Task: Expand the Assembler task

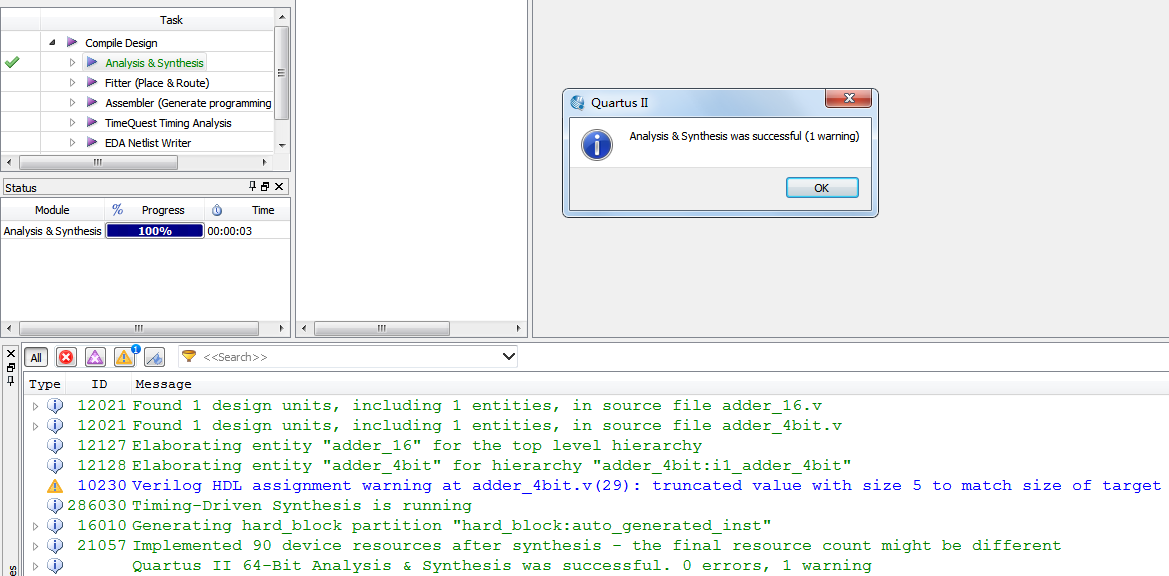Action: point(72,102)
